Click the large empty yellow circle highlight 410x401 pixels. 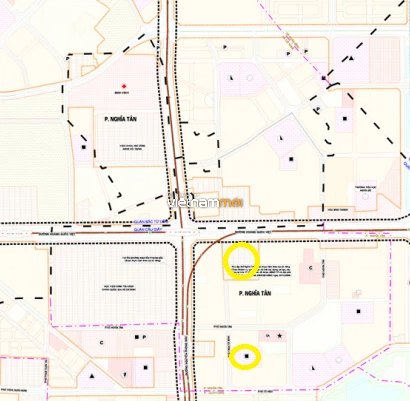coord(241,260)
